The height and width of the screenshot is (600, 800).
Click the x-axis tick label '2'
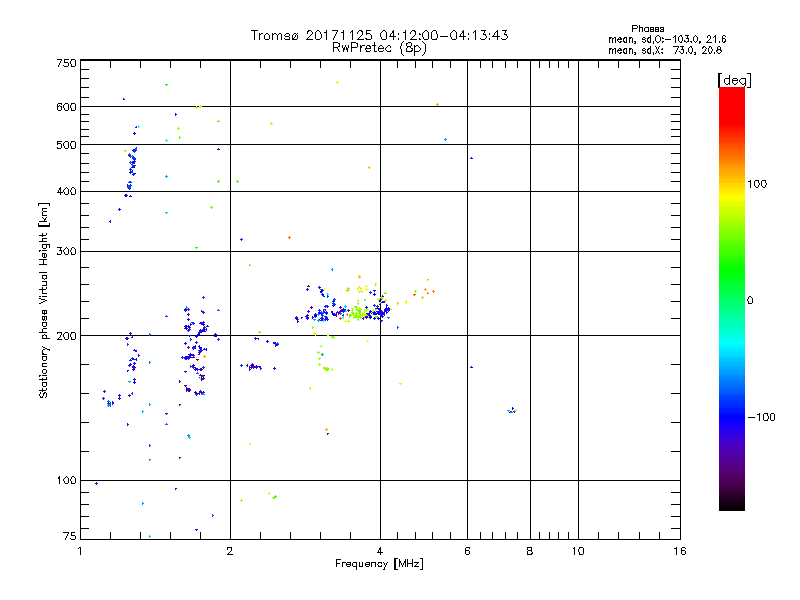[230, 551]
